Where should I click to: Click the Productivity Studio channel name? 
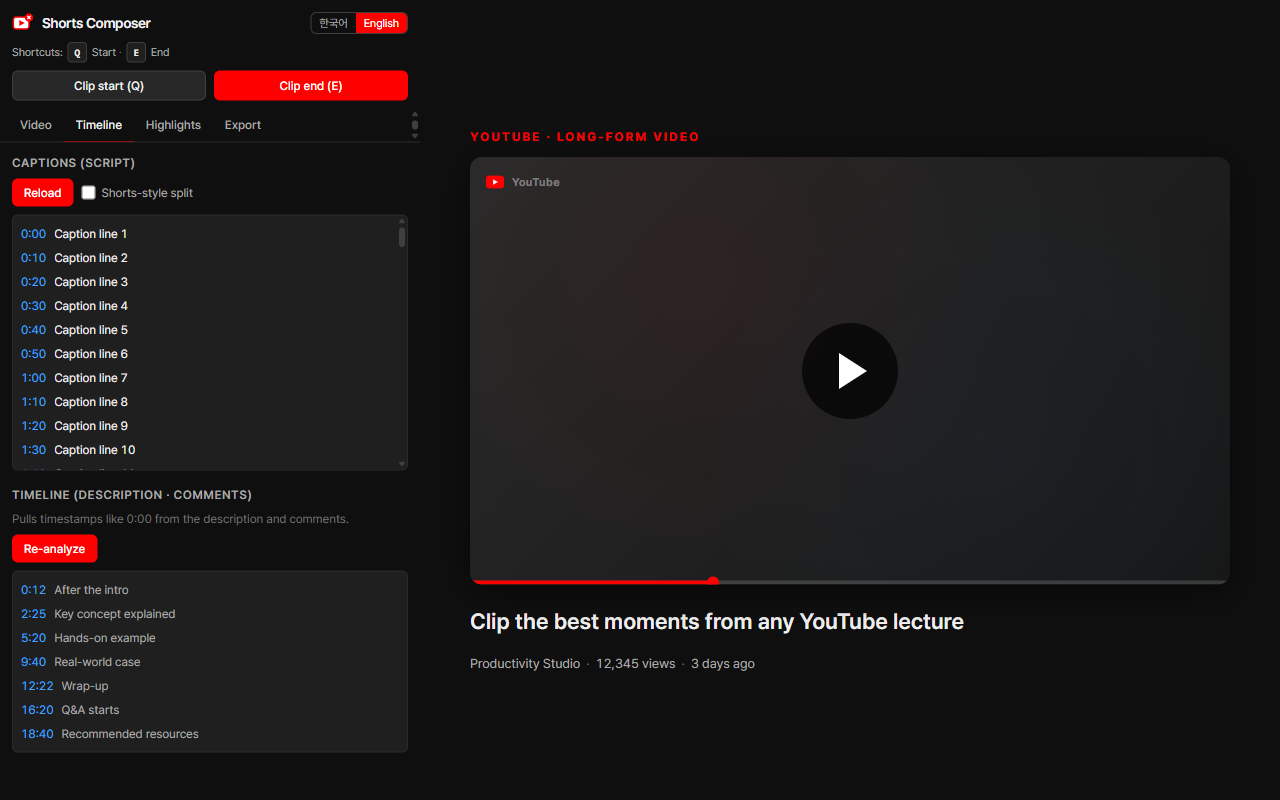(525, 664)
